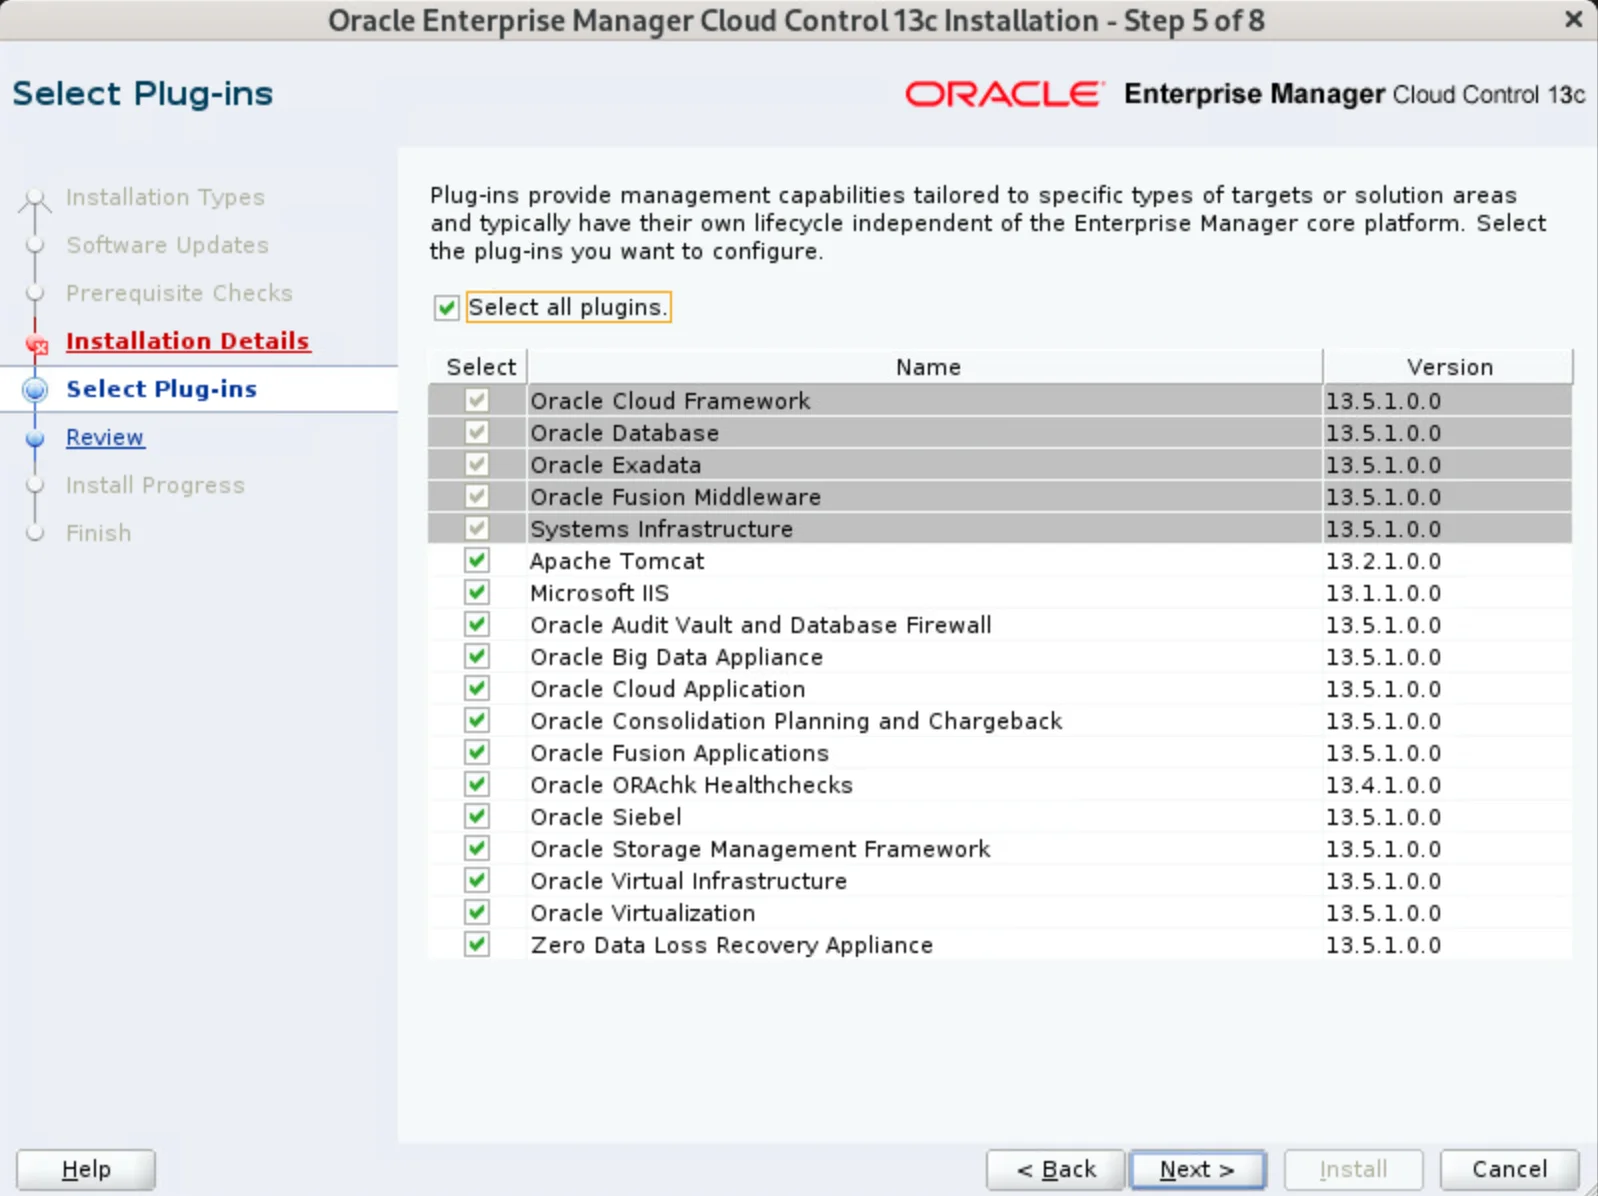Click the Select Plug-ins current step bullet

click(x=35, y=389)
